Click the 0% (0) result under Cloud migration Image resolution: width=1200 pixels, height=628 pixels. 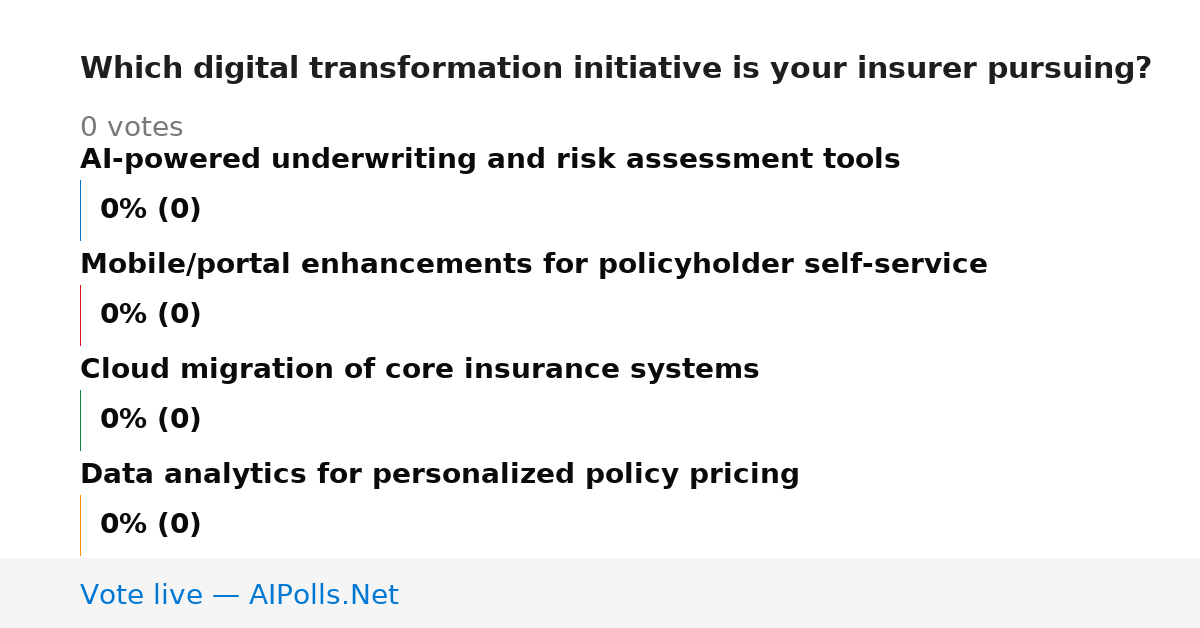pyautogui.click(x=151, y=420)
